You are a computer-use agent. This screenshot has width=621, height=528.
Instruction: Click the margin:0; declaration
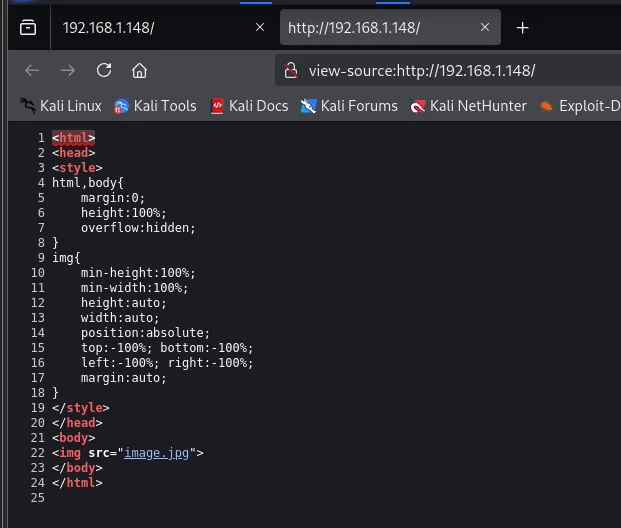coord(113,198)
